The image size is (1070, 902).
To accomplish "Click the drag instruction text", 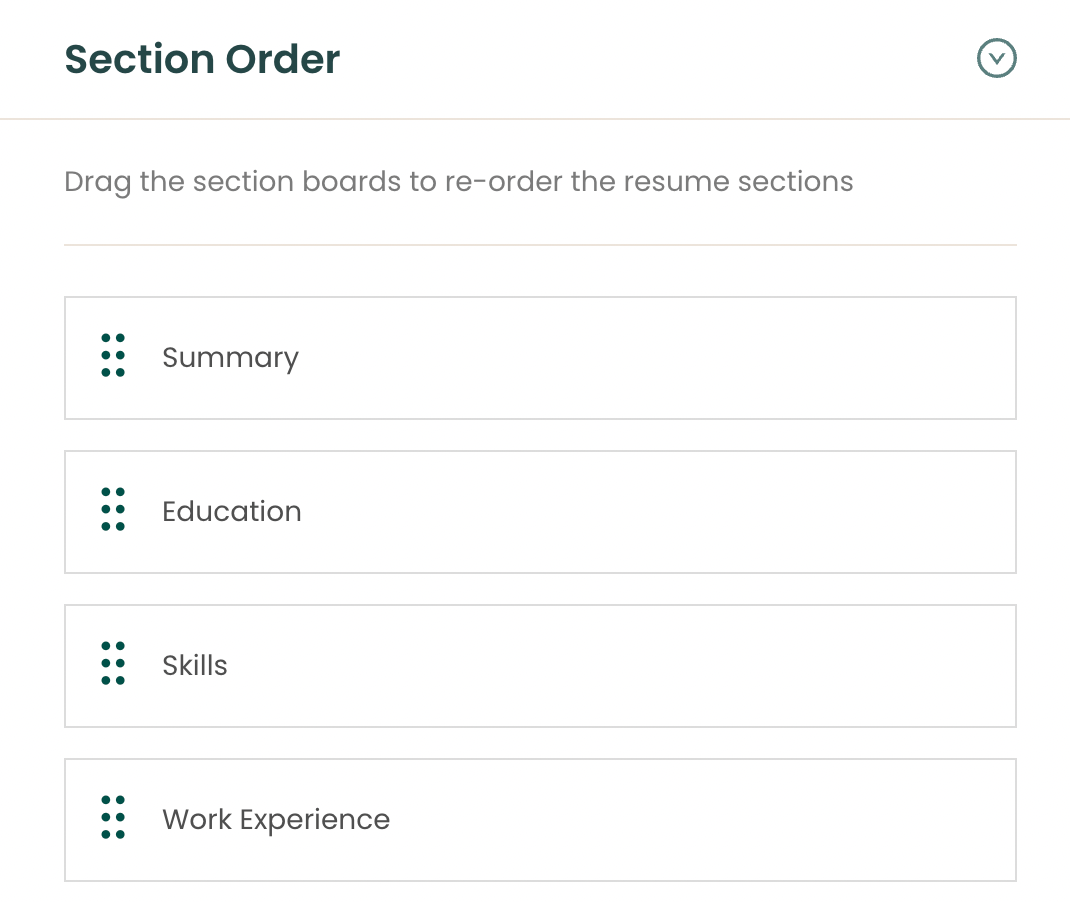I will point(458,181).
